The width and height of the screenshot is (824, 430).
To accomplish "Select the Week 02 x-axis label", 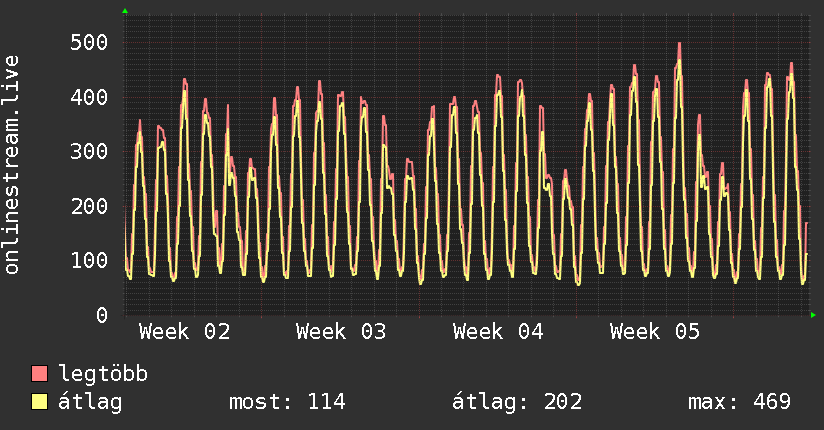I will coord(184,332).
